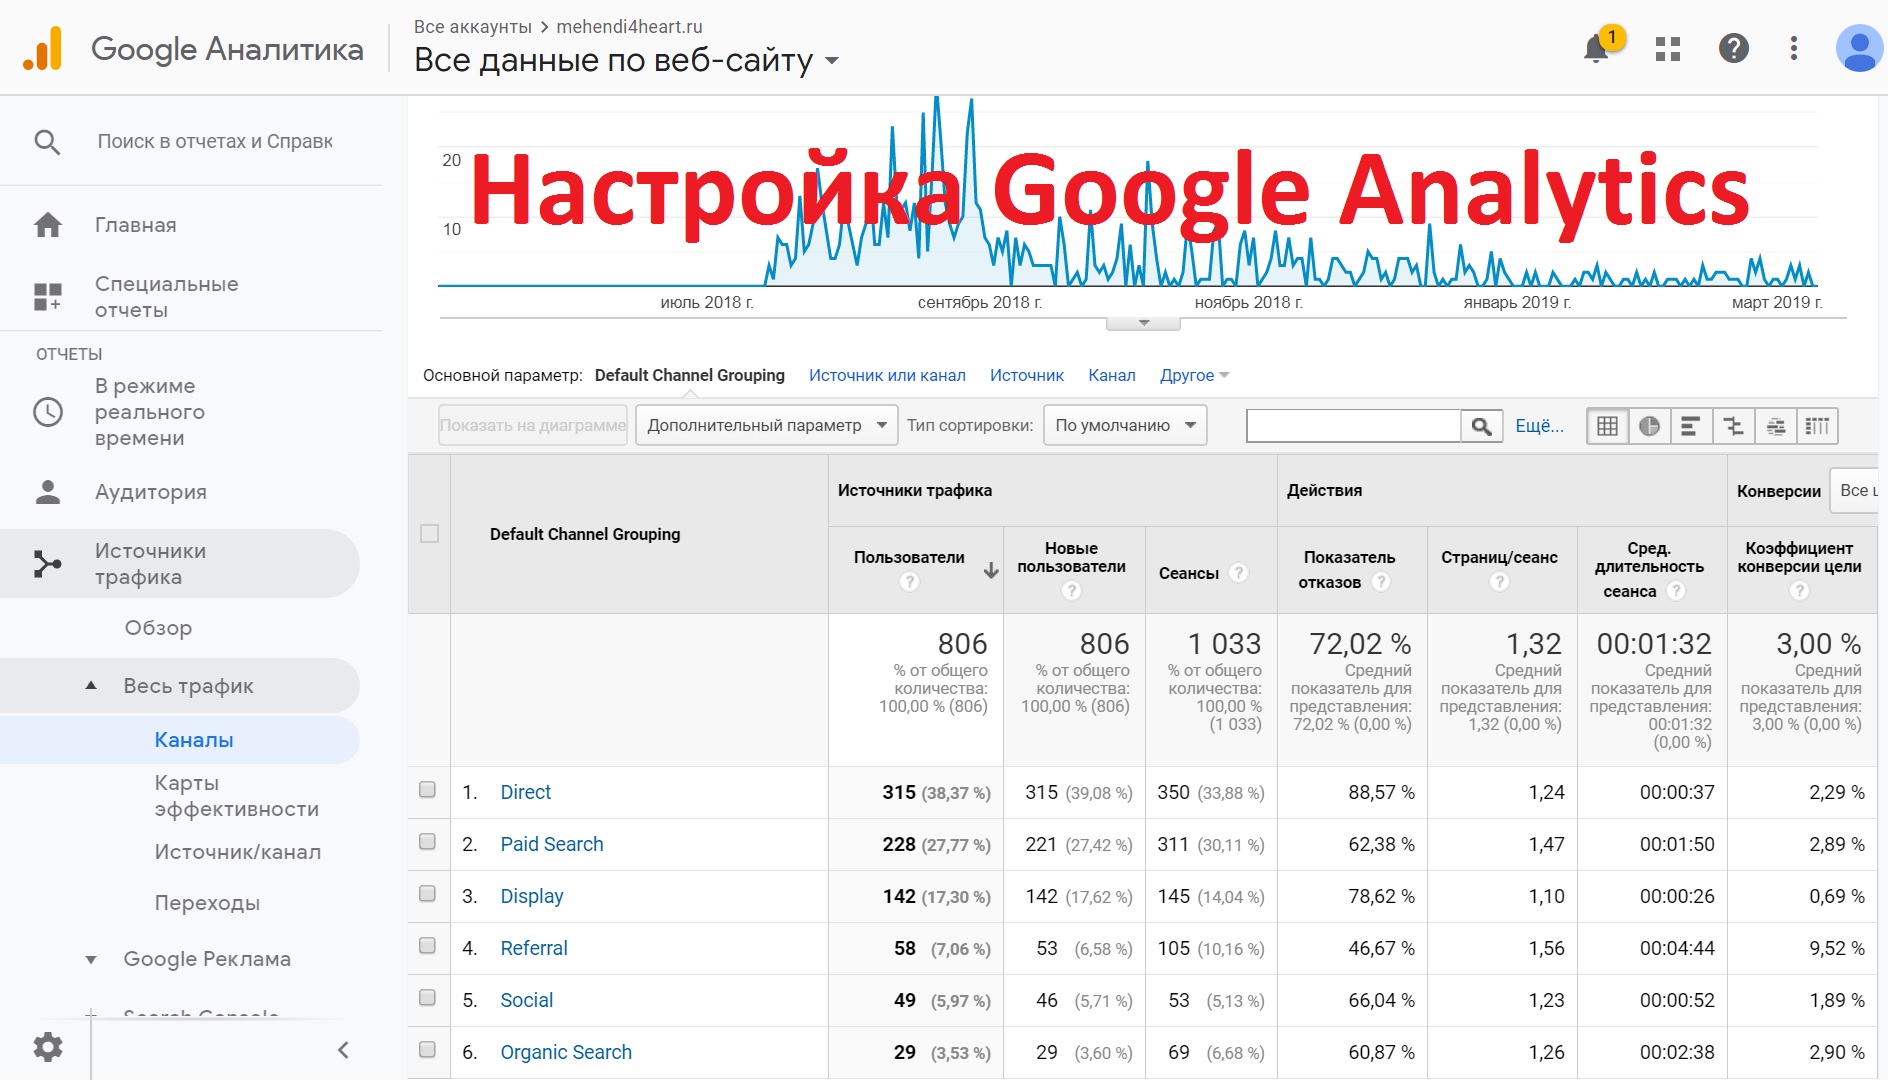
Task: Check the Direct row checkbox
Action: click(x=428, y=790)
